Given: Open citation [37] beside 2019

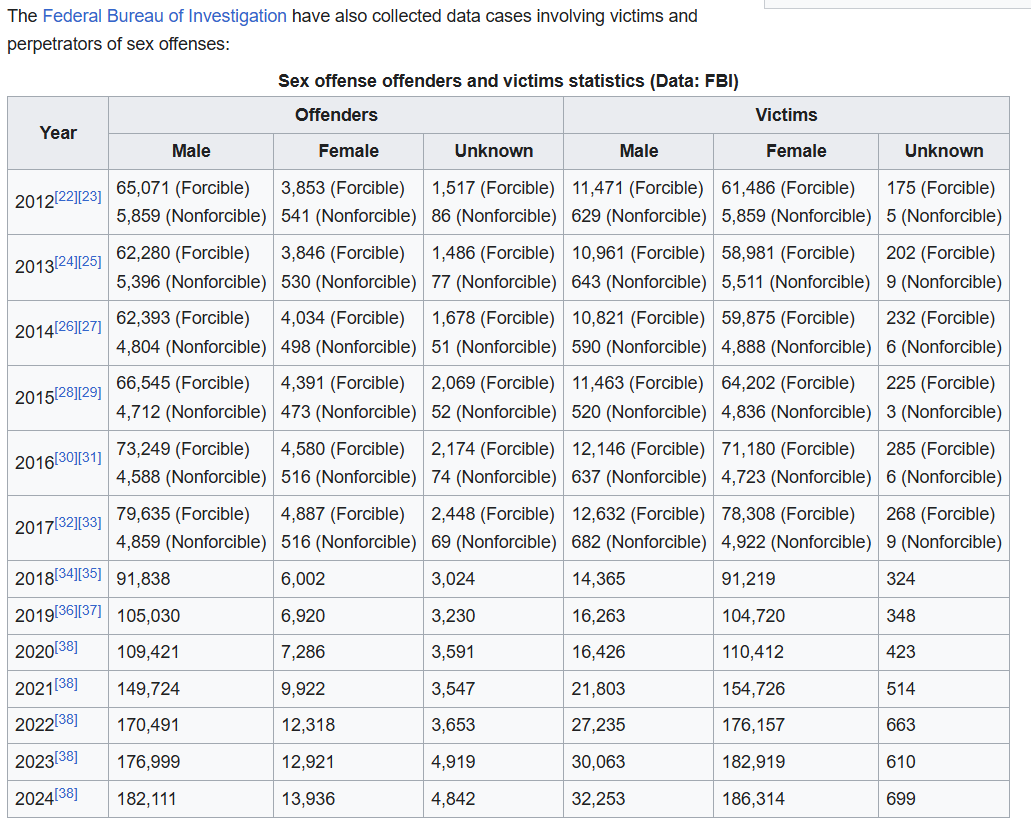Looking at the screenshot, I should coord(90,610).
